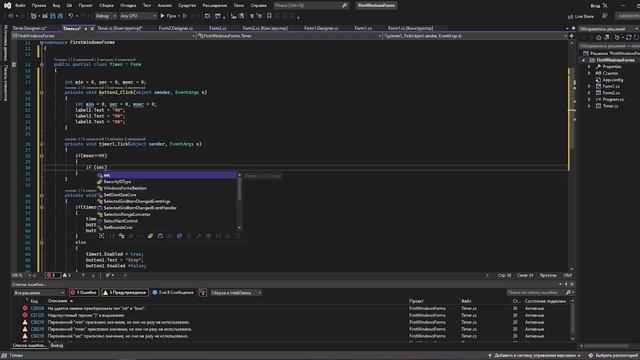Open the timer1_Tick member dropdown
640x360 pixels.
tap(476, 36)
